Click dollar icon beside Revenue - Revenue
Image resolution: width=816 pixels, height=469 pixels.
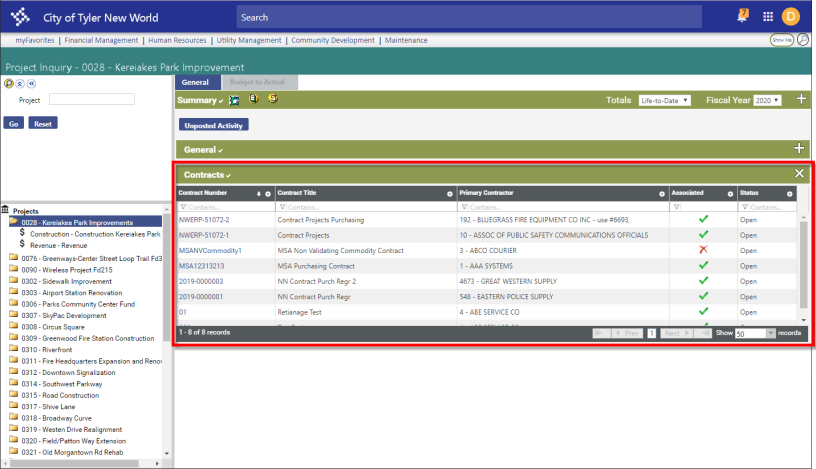(x=22, y=244)
